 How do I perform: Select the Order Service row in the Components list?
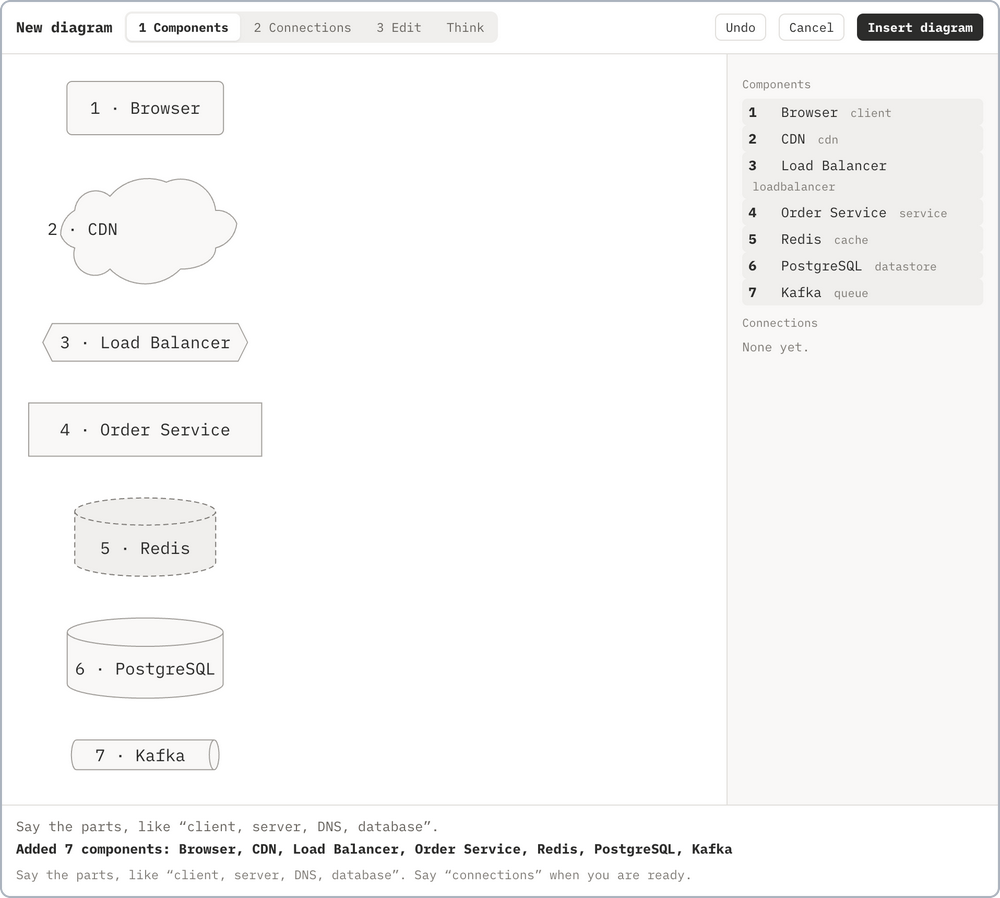[x=862, y=212]
